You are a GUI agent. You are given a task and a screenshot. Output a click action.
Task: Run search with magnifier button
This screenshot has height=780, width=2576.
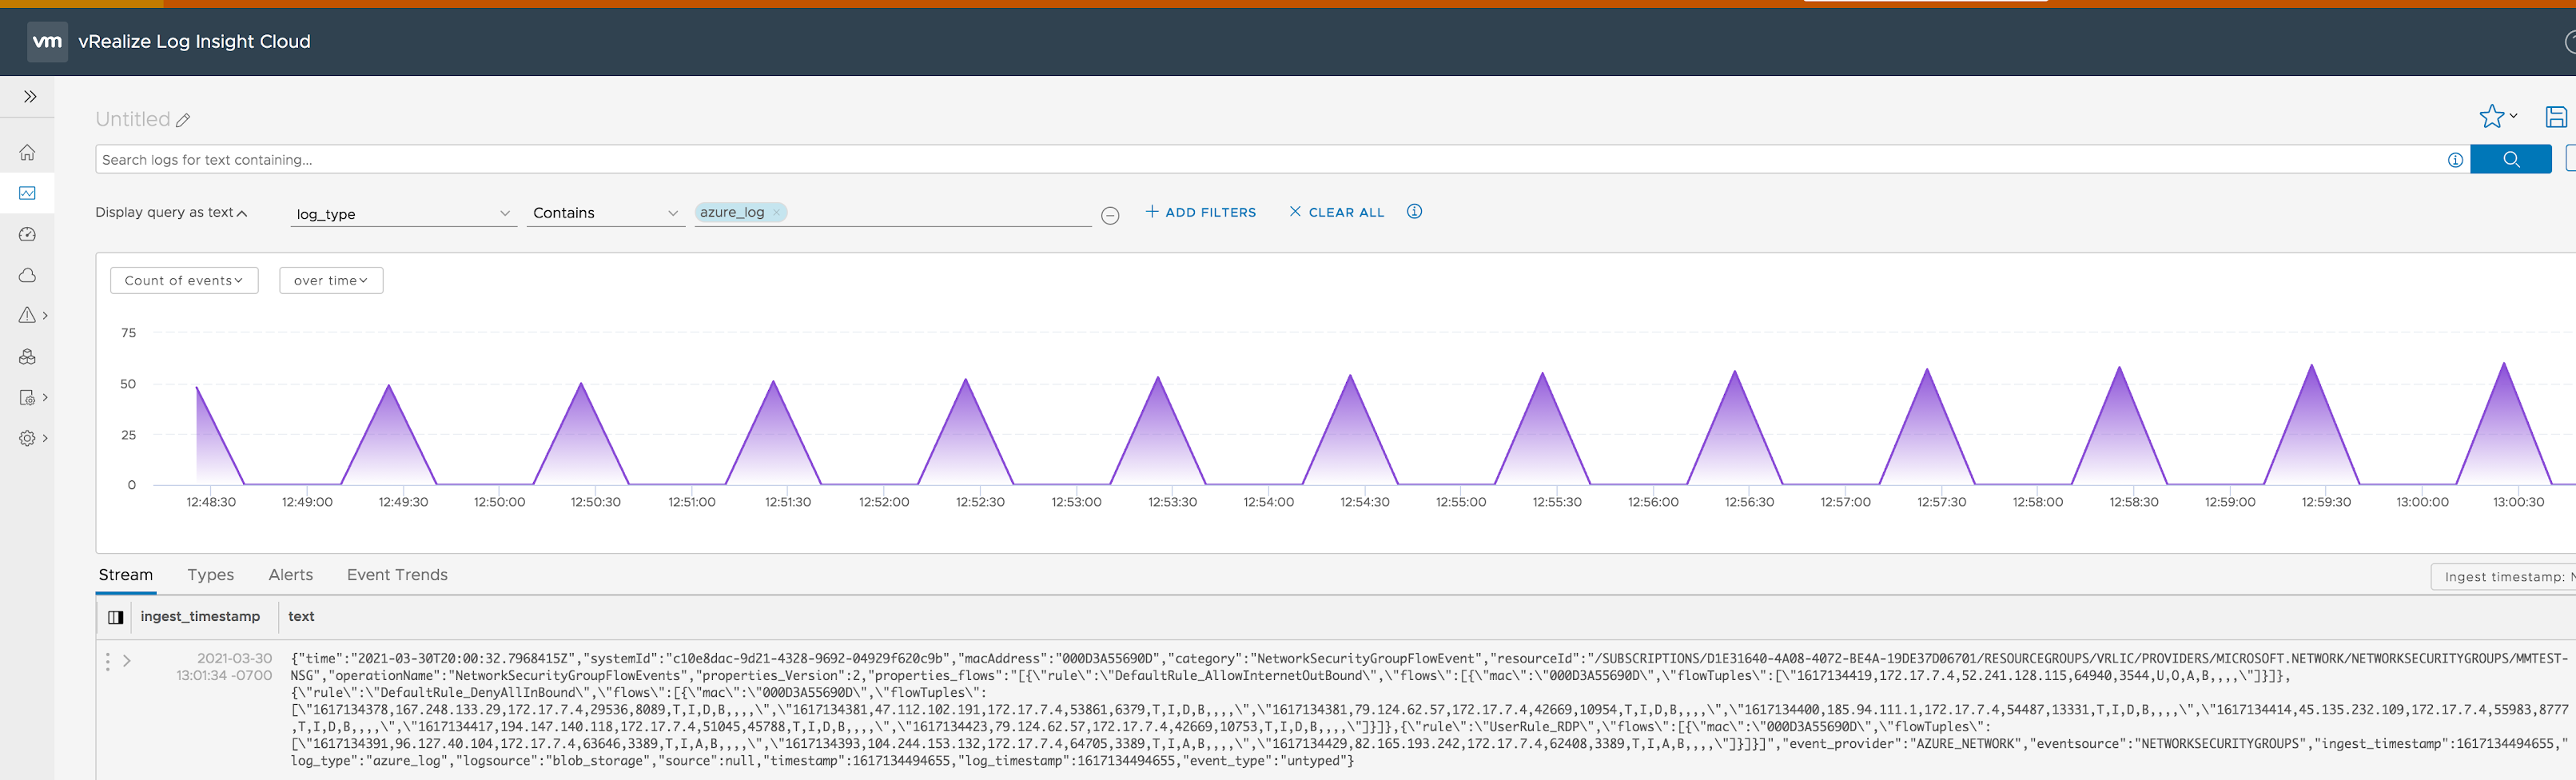pos(2511,159)
